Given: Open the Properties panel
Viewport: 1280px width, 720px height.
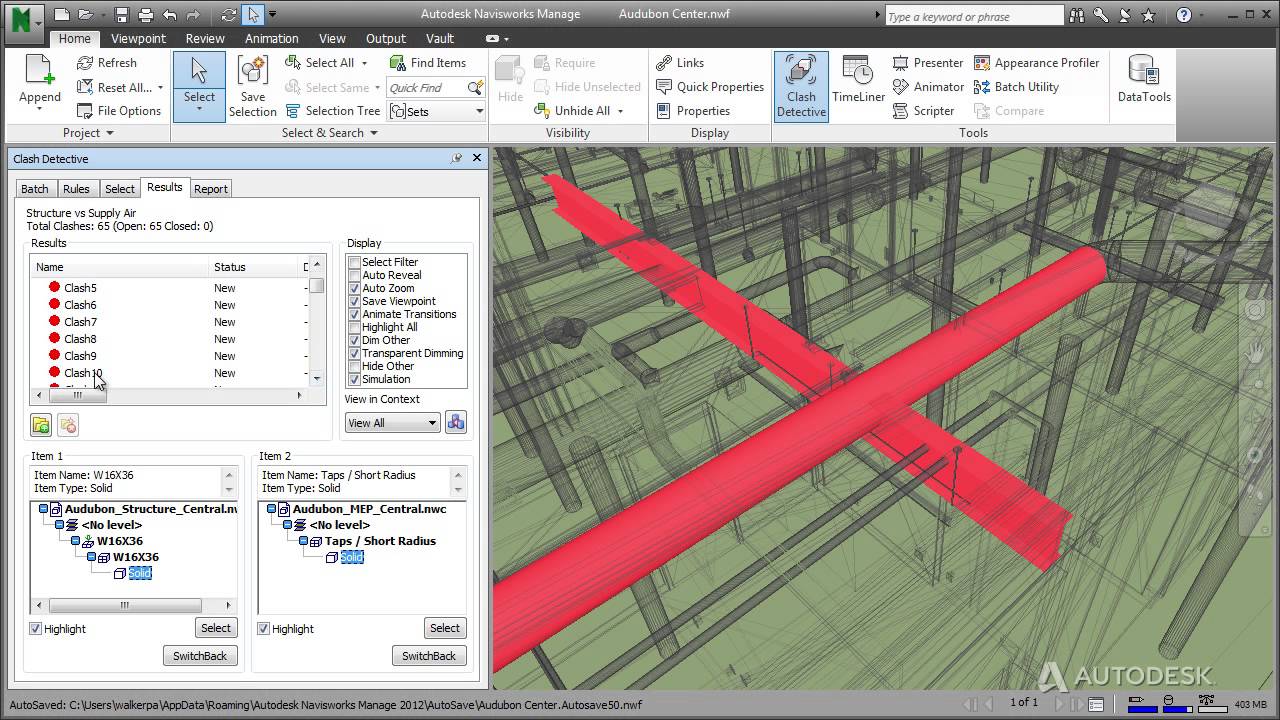Looking at the screenshot, I should [693, 111].
